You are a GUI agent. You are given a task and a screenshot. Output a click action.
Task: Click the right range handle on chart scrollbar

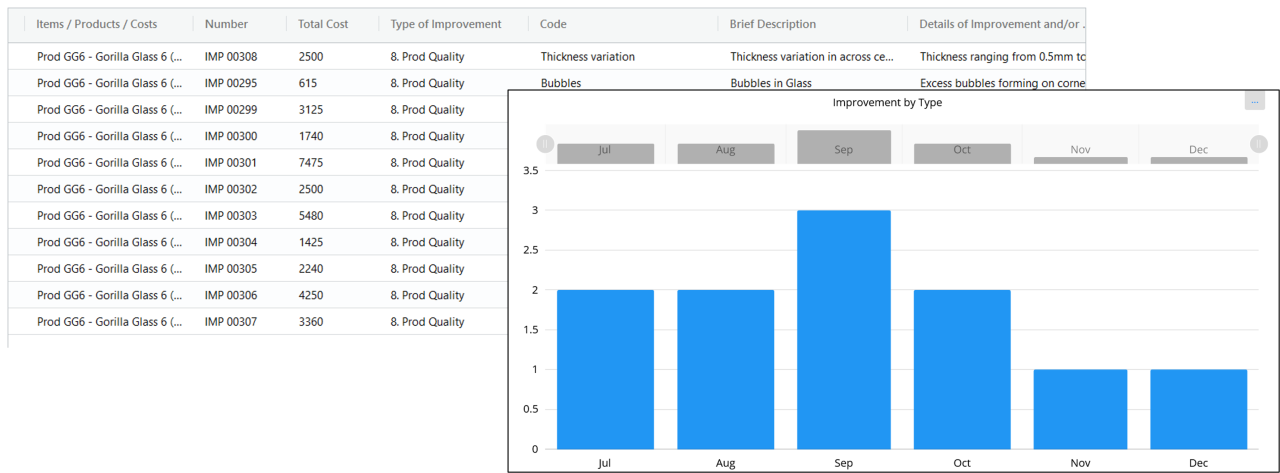(x=1258, y=144)
